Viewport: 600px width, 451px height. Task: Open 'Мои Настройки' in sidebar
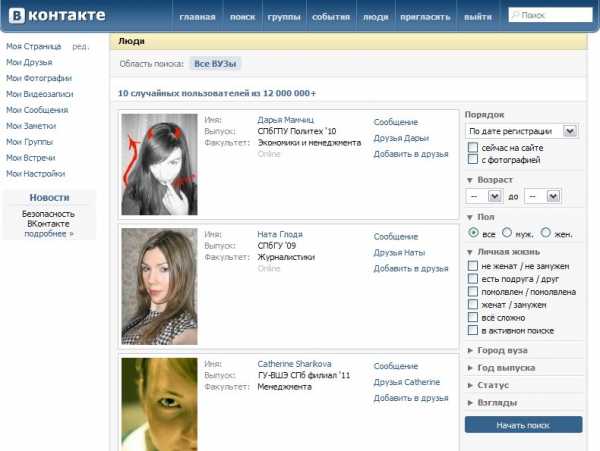click(36, 174)
